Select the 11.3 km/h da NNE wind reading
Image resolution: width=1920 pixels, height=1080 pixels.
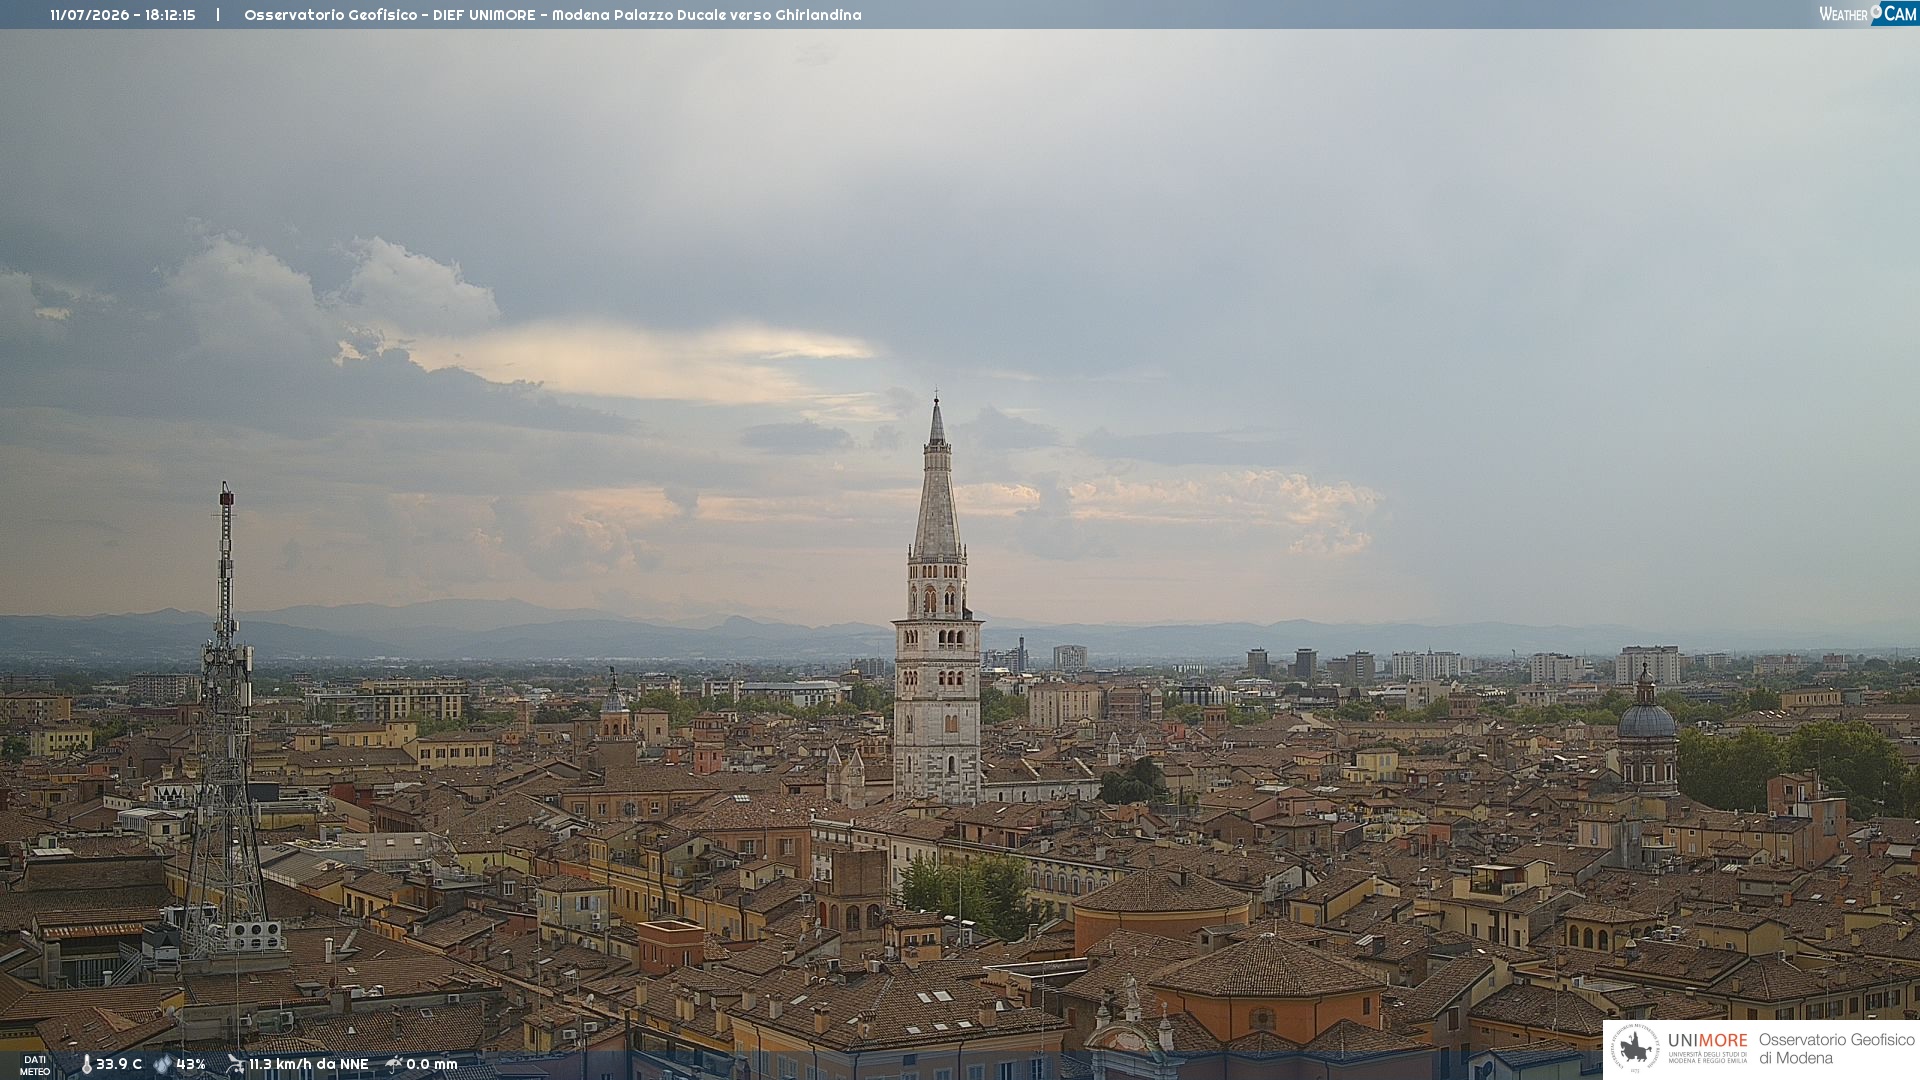[308, 1064]
